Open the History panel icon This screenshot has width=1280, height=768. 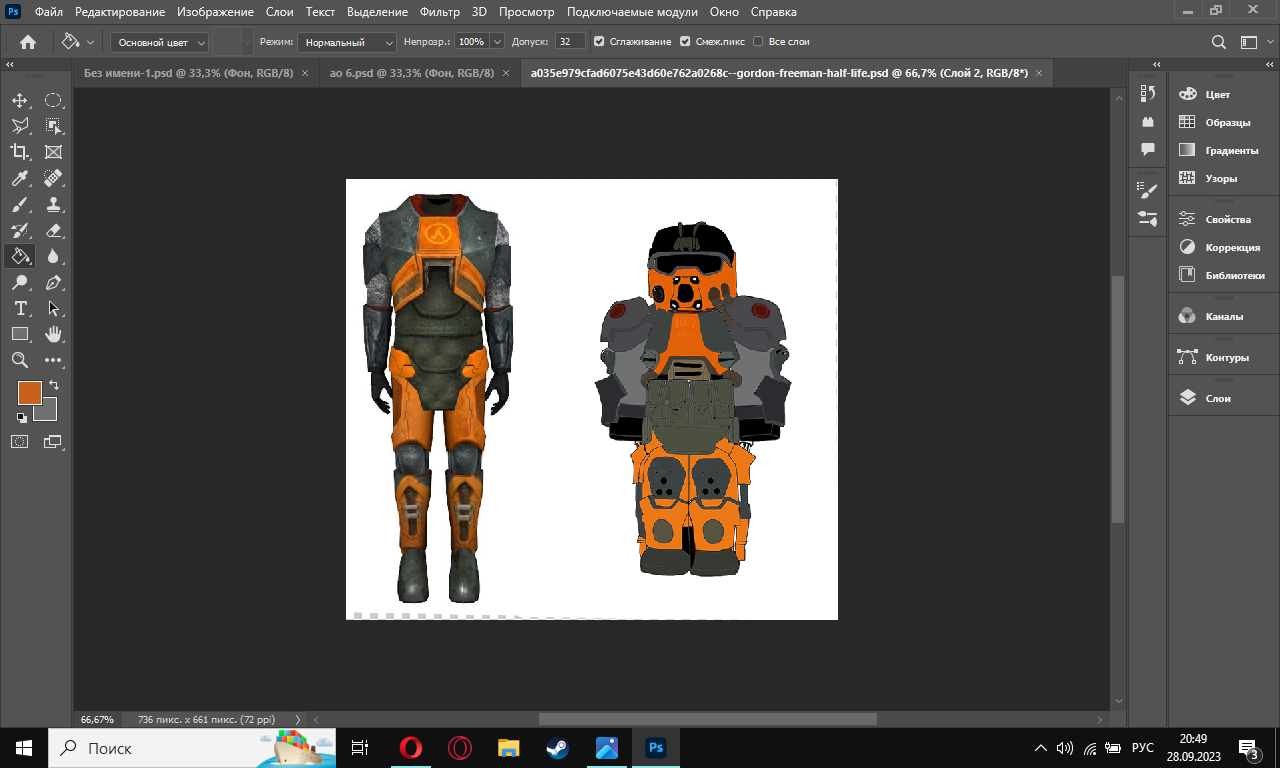click(x=1148, y=93)
